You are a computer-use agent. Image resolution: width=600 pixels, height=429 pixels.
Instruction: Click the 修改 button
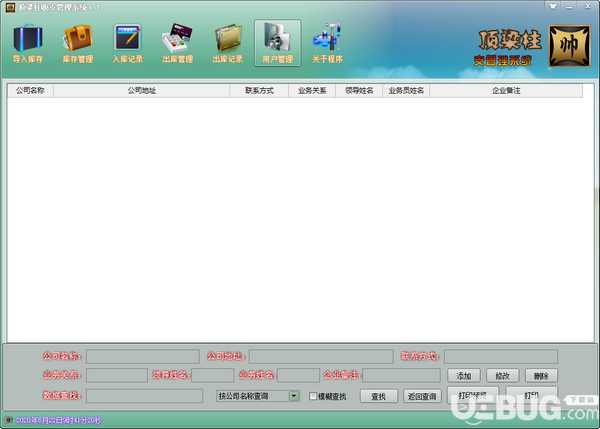[502, 376]
